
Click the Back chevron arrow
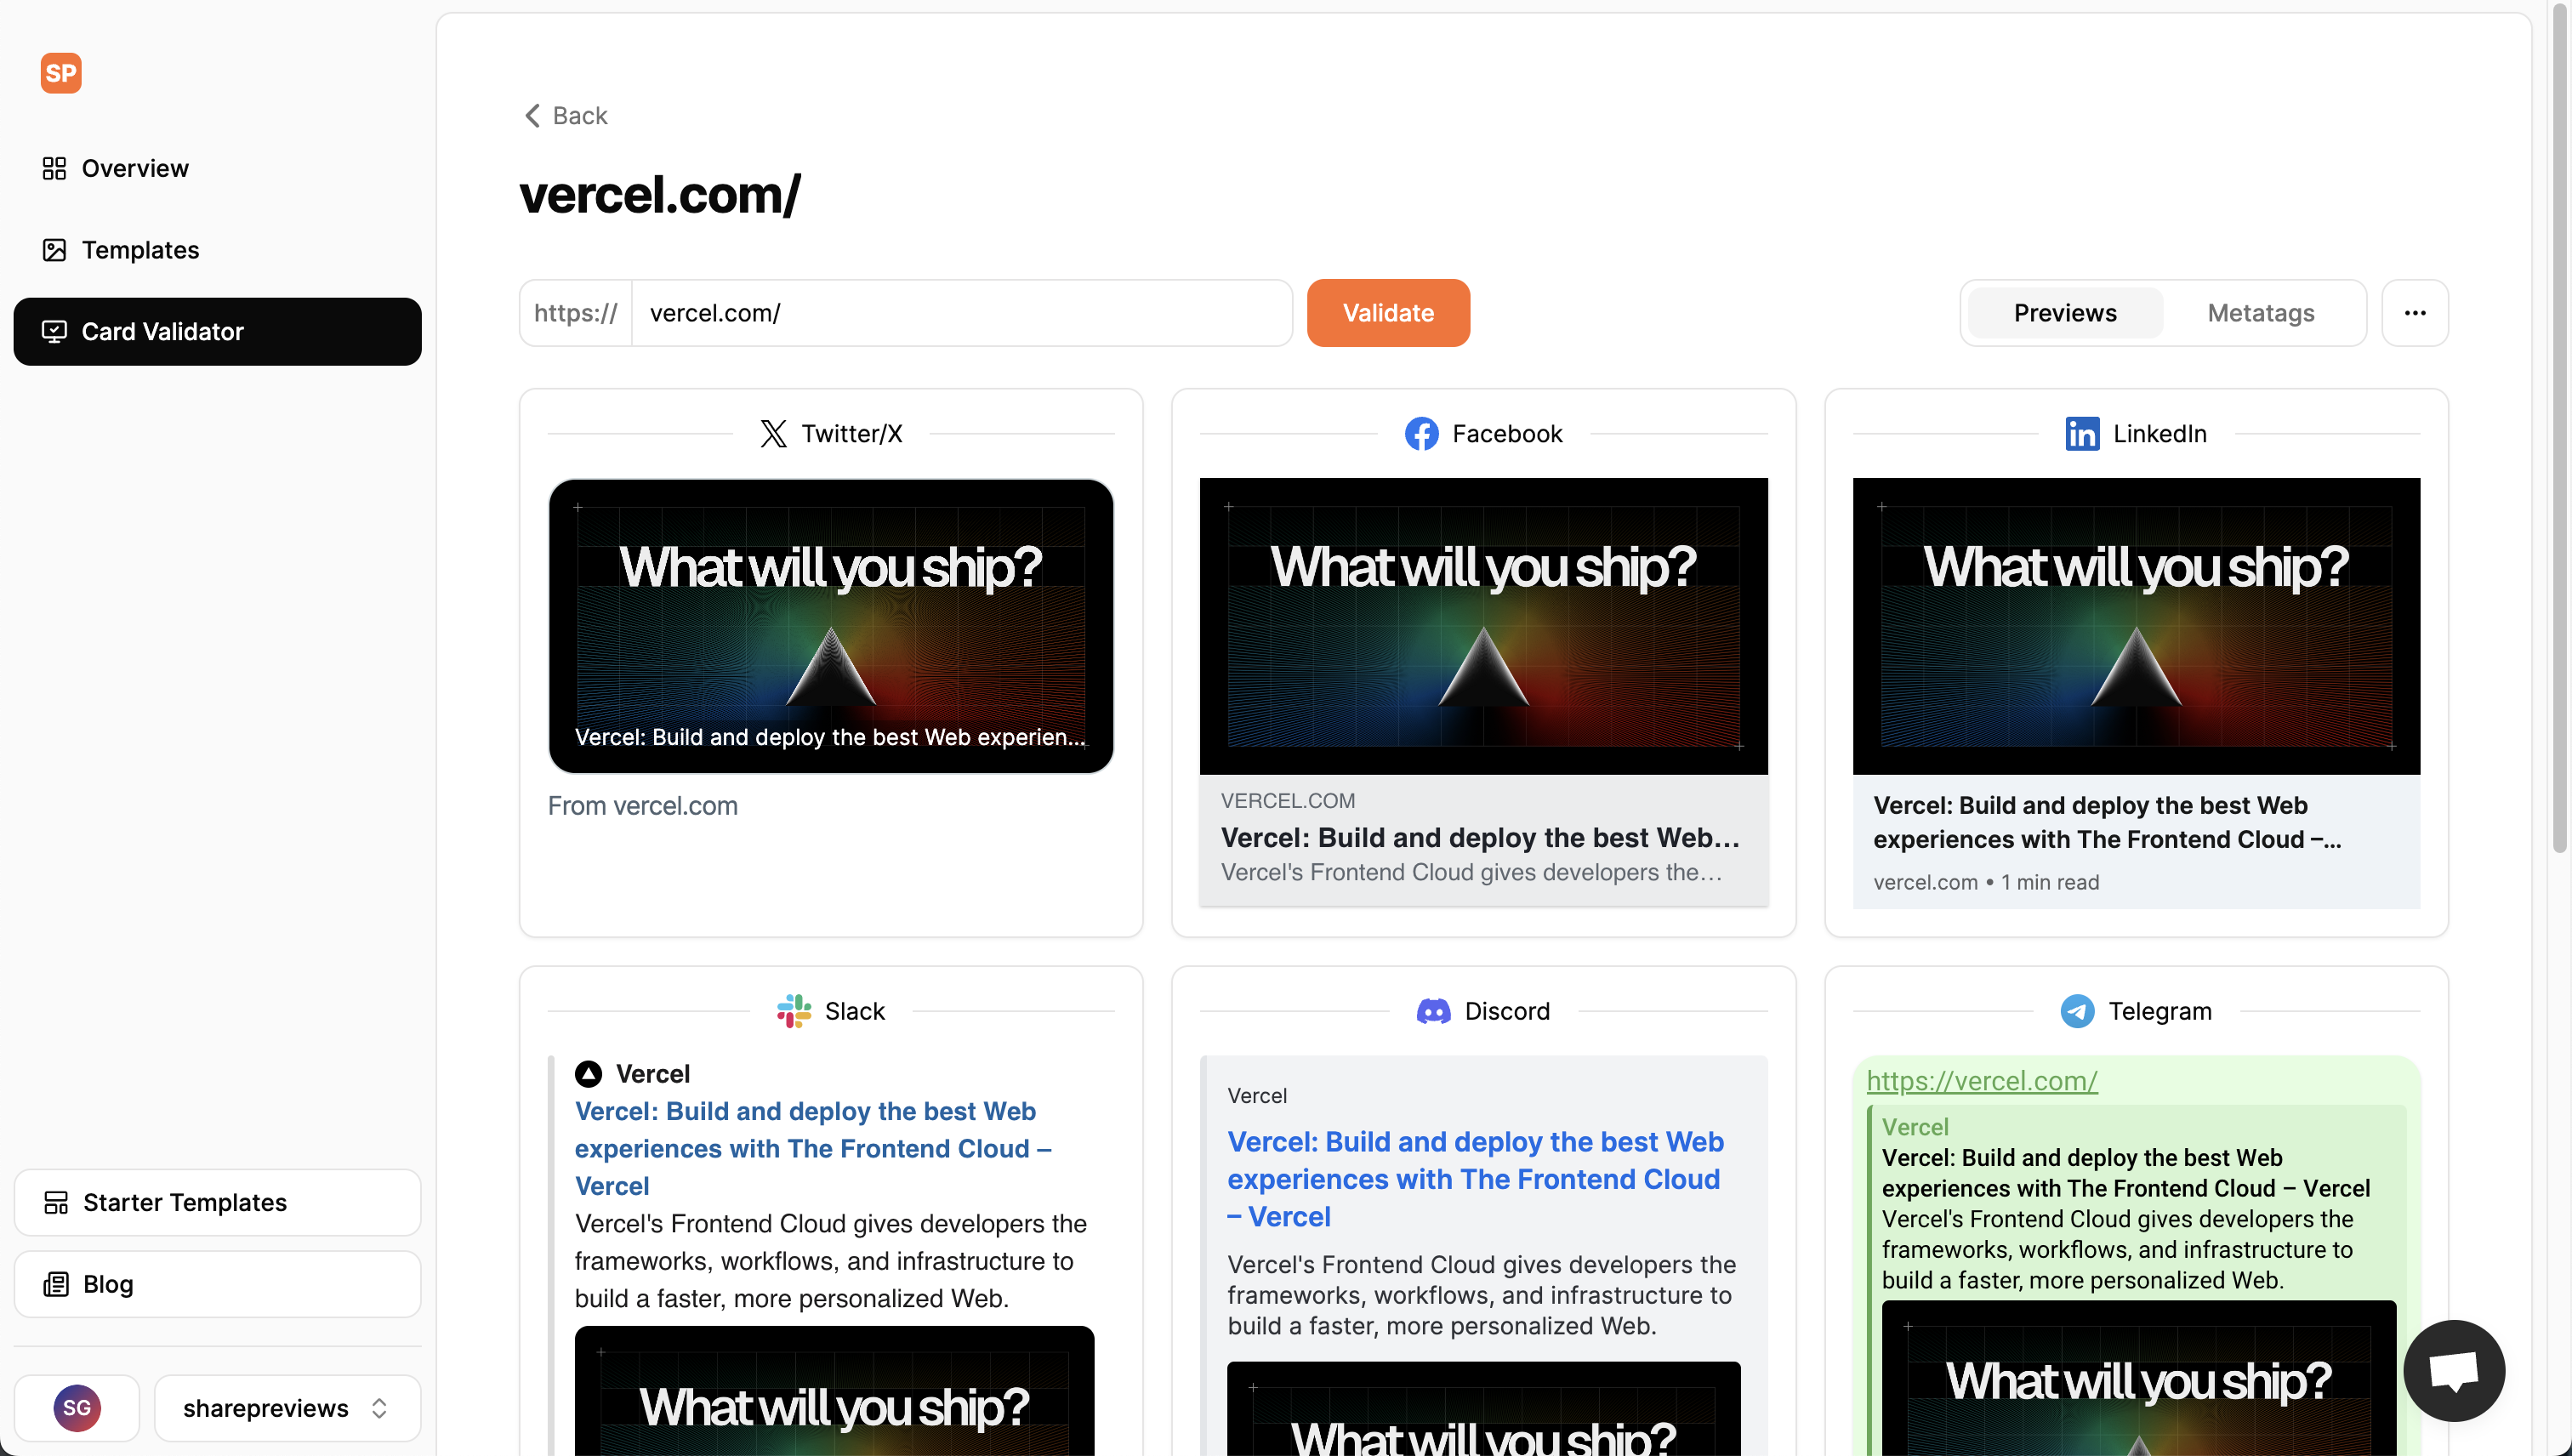point(532,115)
